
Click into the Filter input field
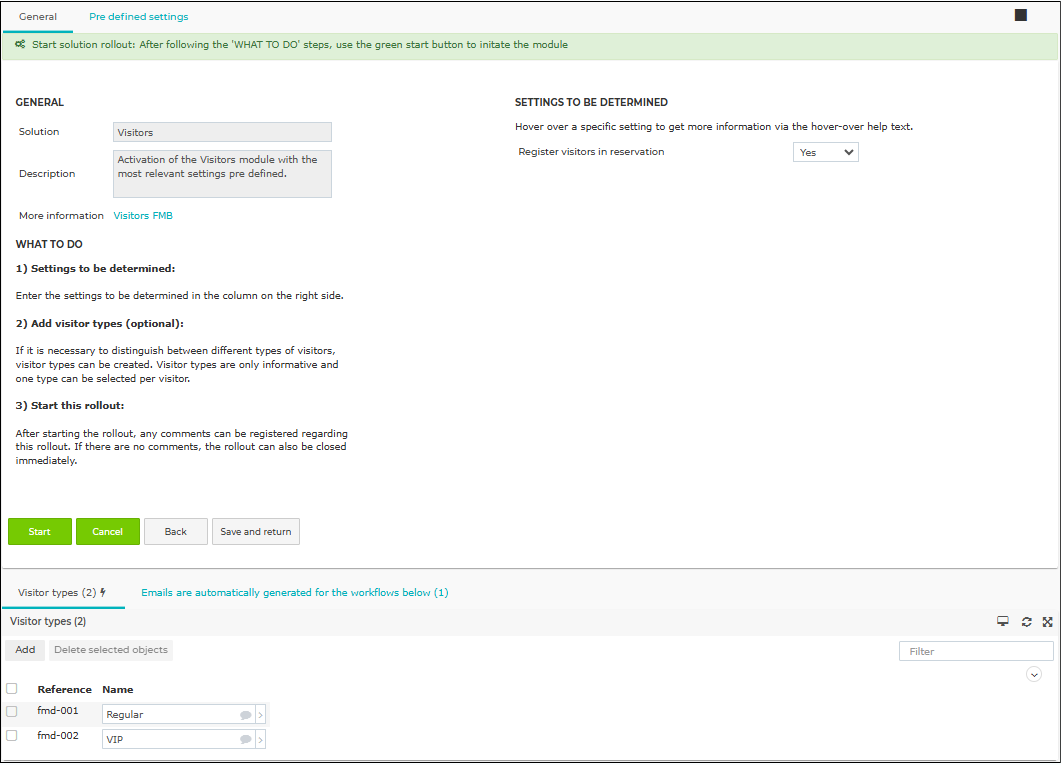[x=976, y=651]
